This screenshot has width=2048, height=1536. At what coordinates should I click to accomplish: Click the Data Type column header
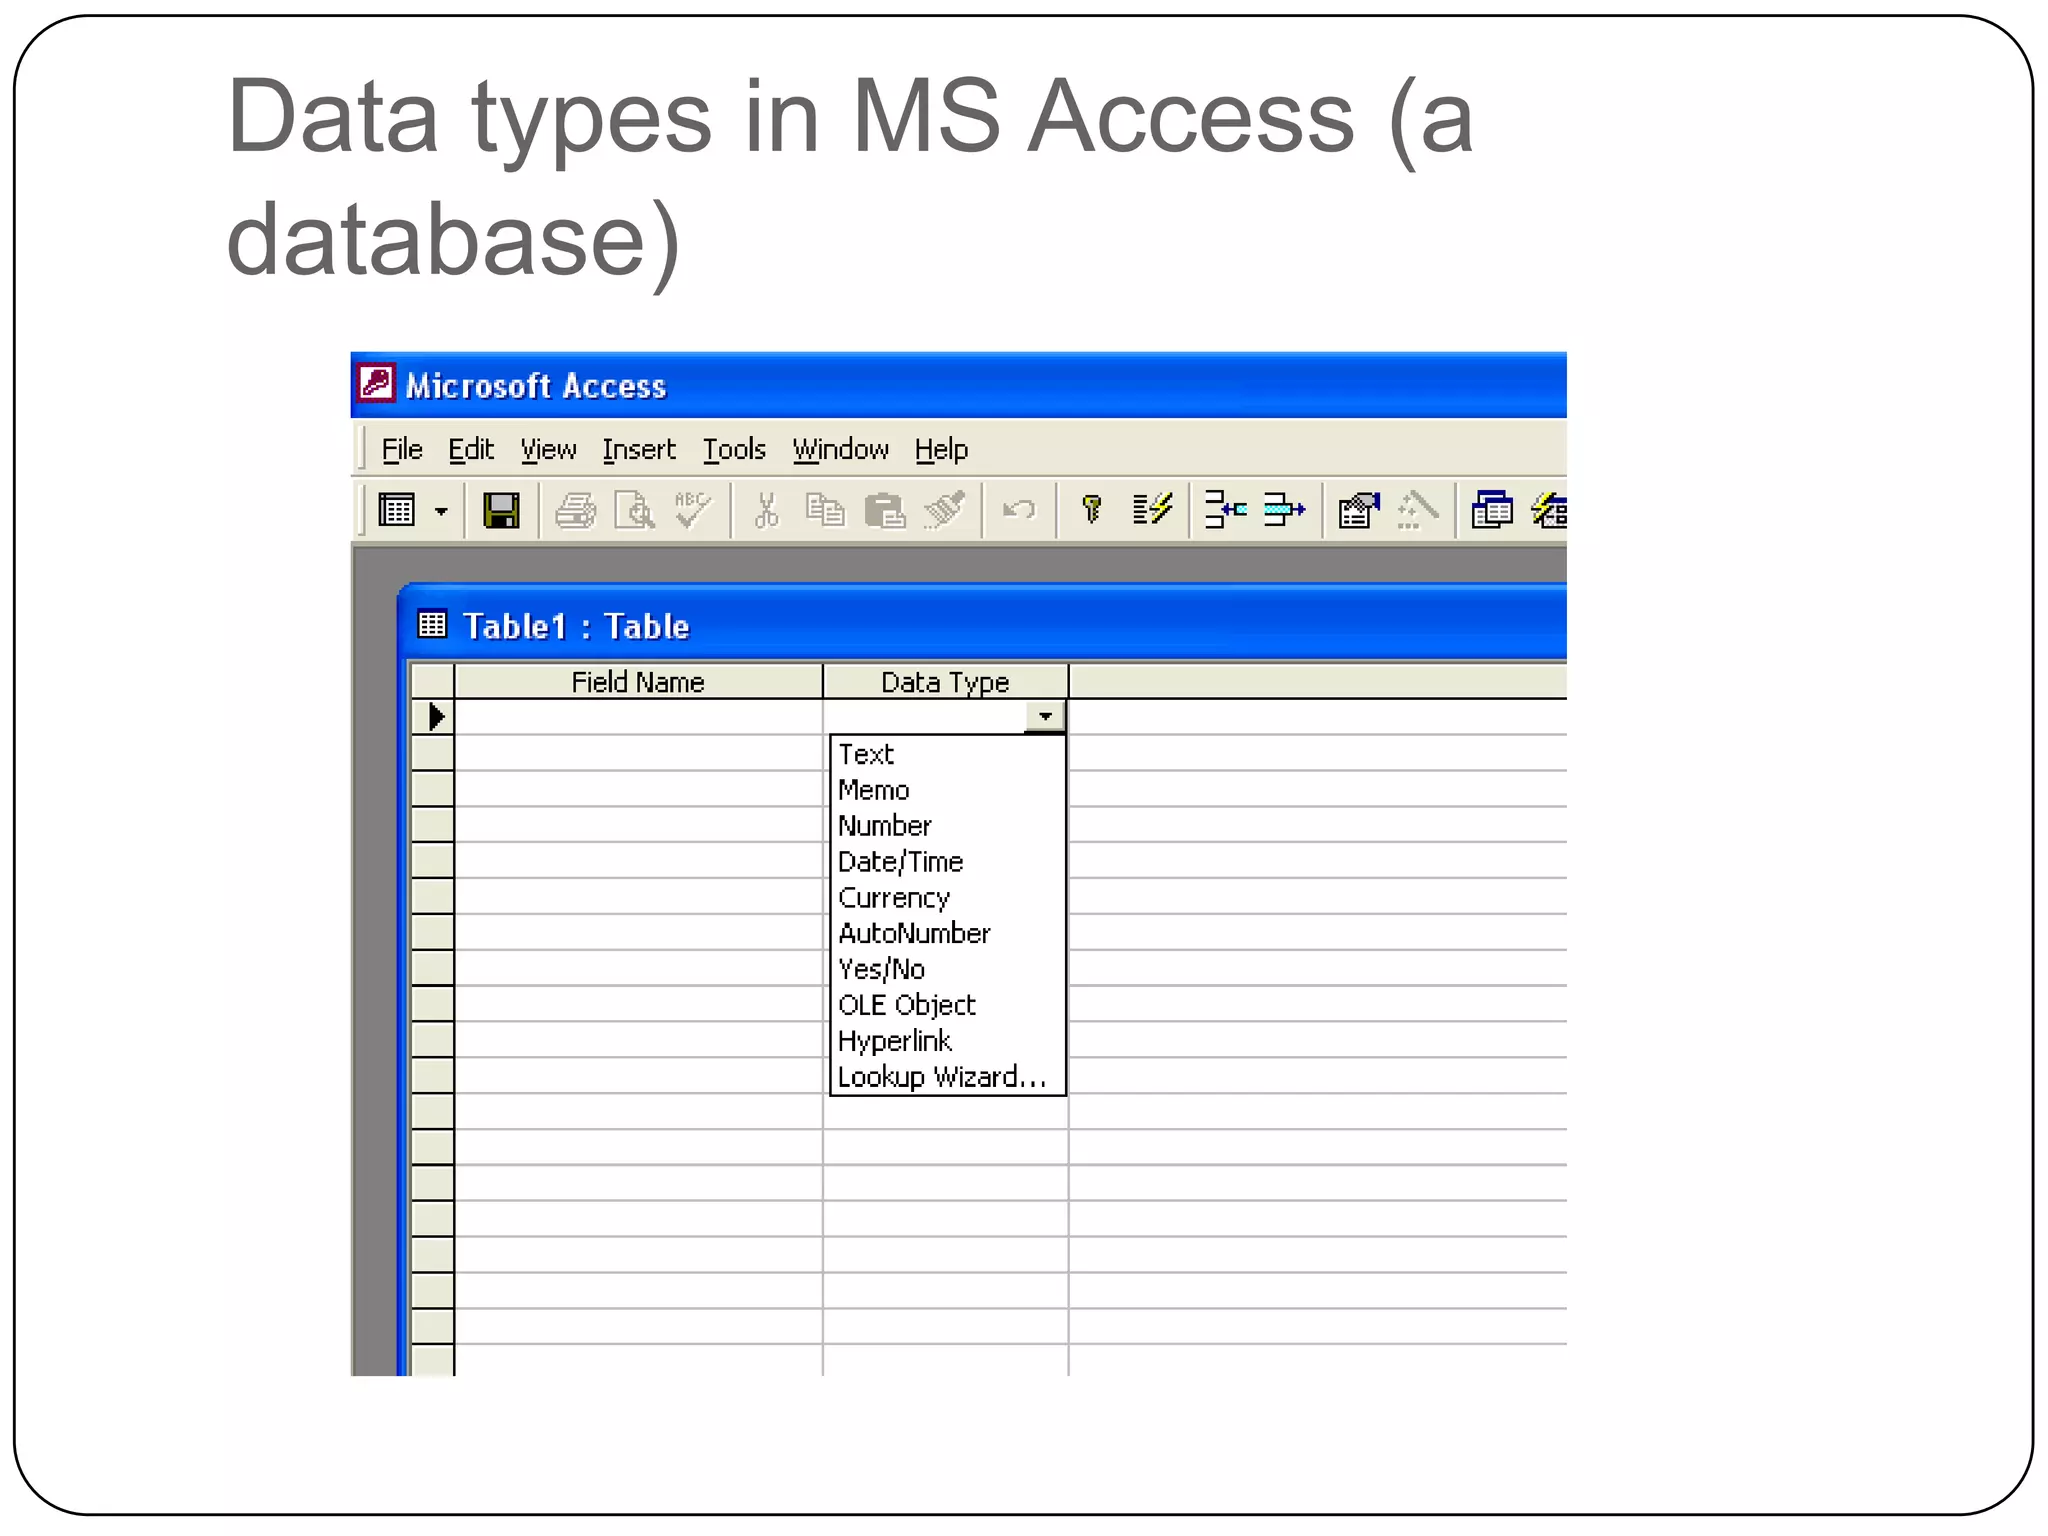(945, 682)
